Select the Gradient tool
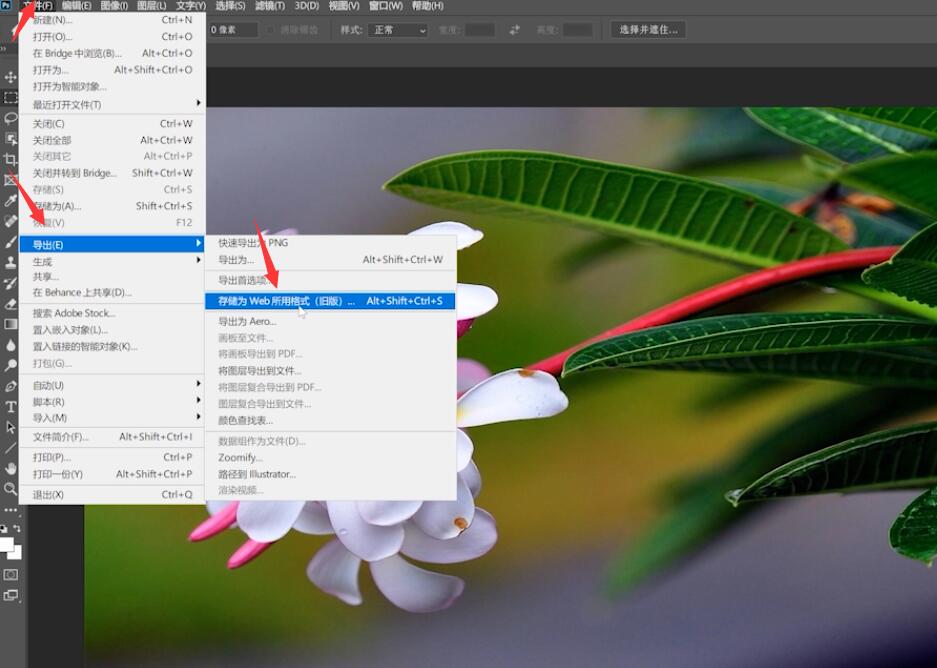 pos(10,324)
